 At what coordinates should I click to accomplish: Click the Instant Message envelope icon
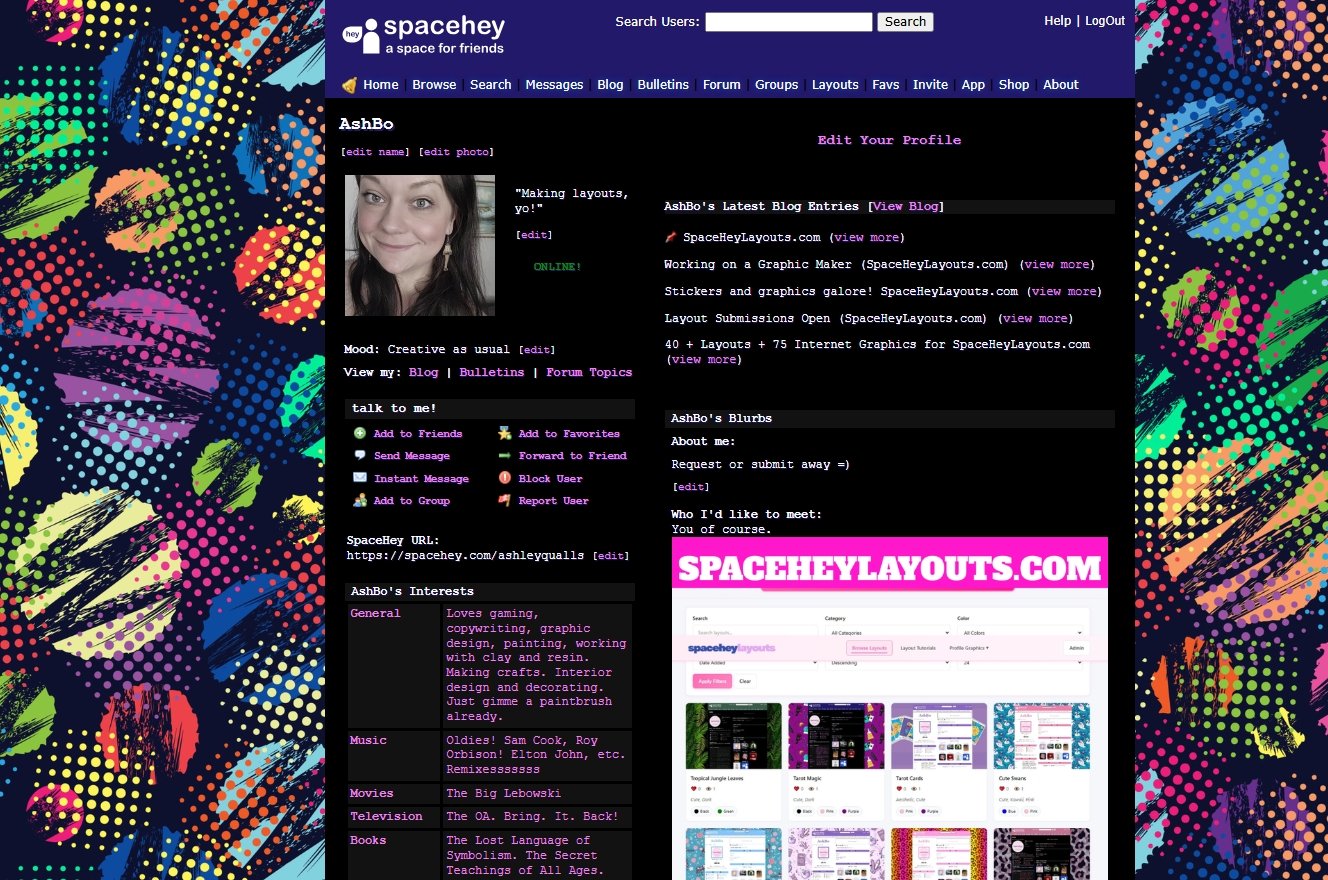pos(360,478)
